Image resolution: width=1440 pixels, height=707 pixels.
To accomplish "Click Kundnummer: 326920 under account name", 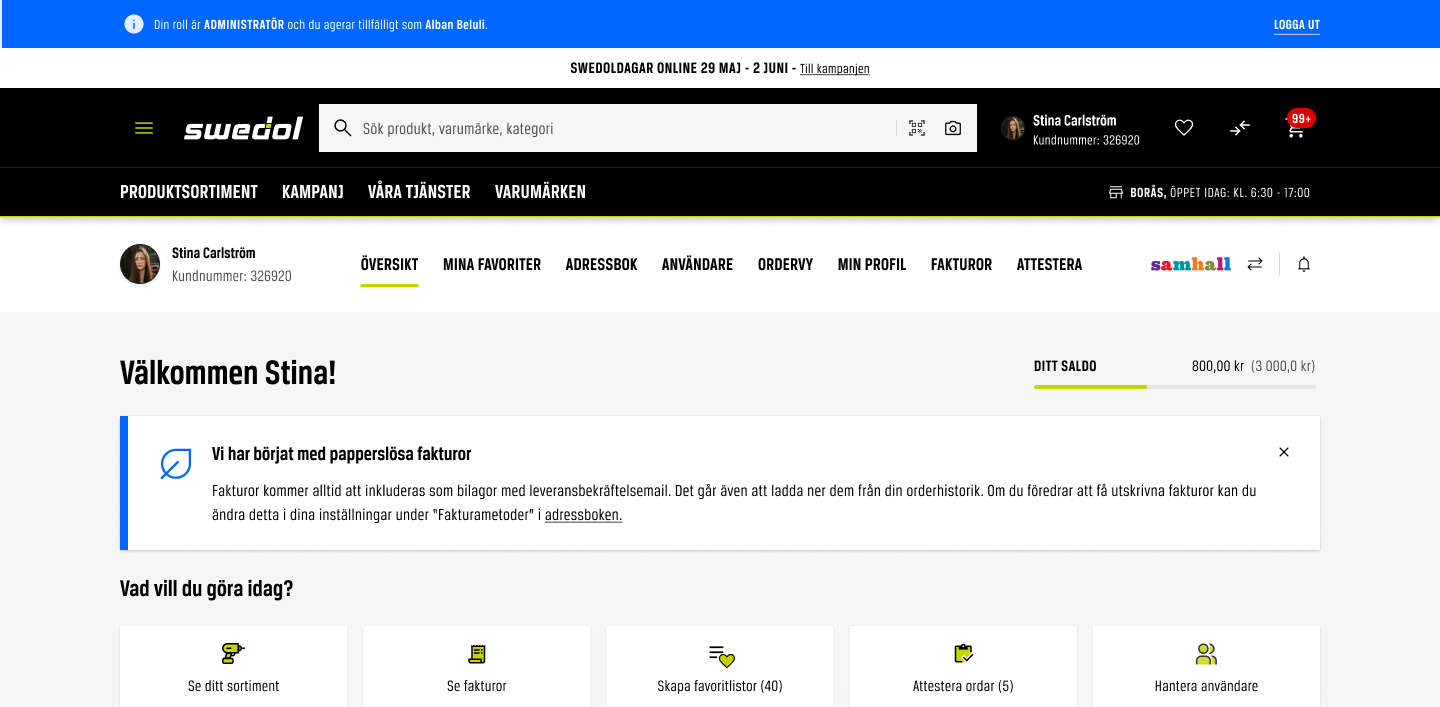I will tap(232, 276).
